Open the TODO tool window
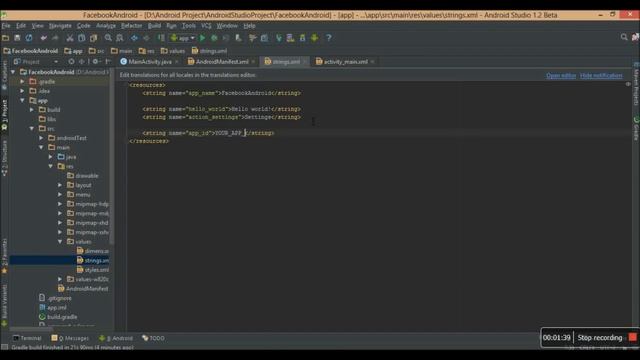 point(153,338)
